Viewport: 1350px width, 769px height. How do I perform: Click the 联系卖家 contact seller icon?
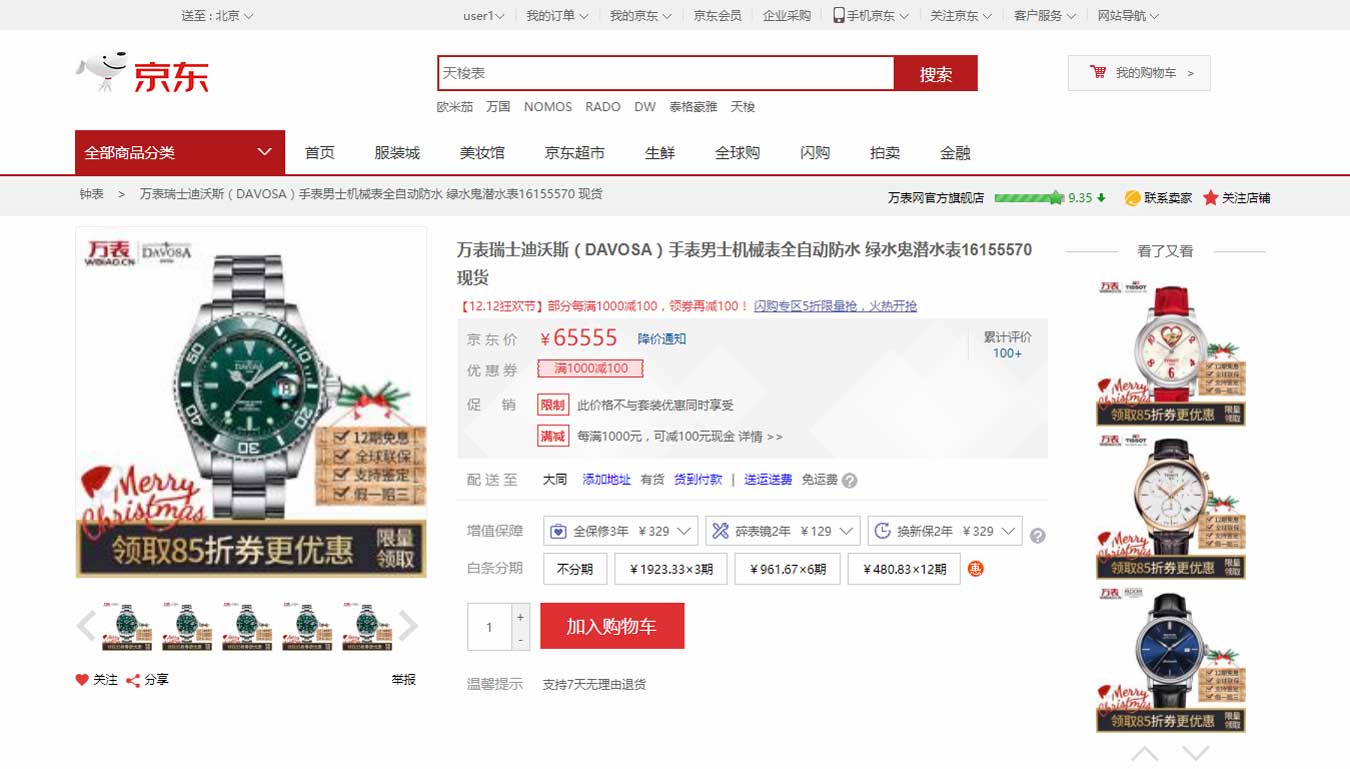(x=1132, y=198)
